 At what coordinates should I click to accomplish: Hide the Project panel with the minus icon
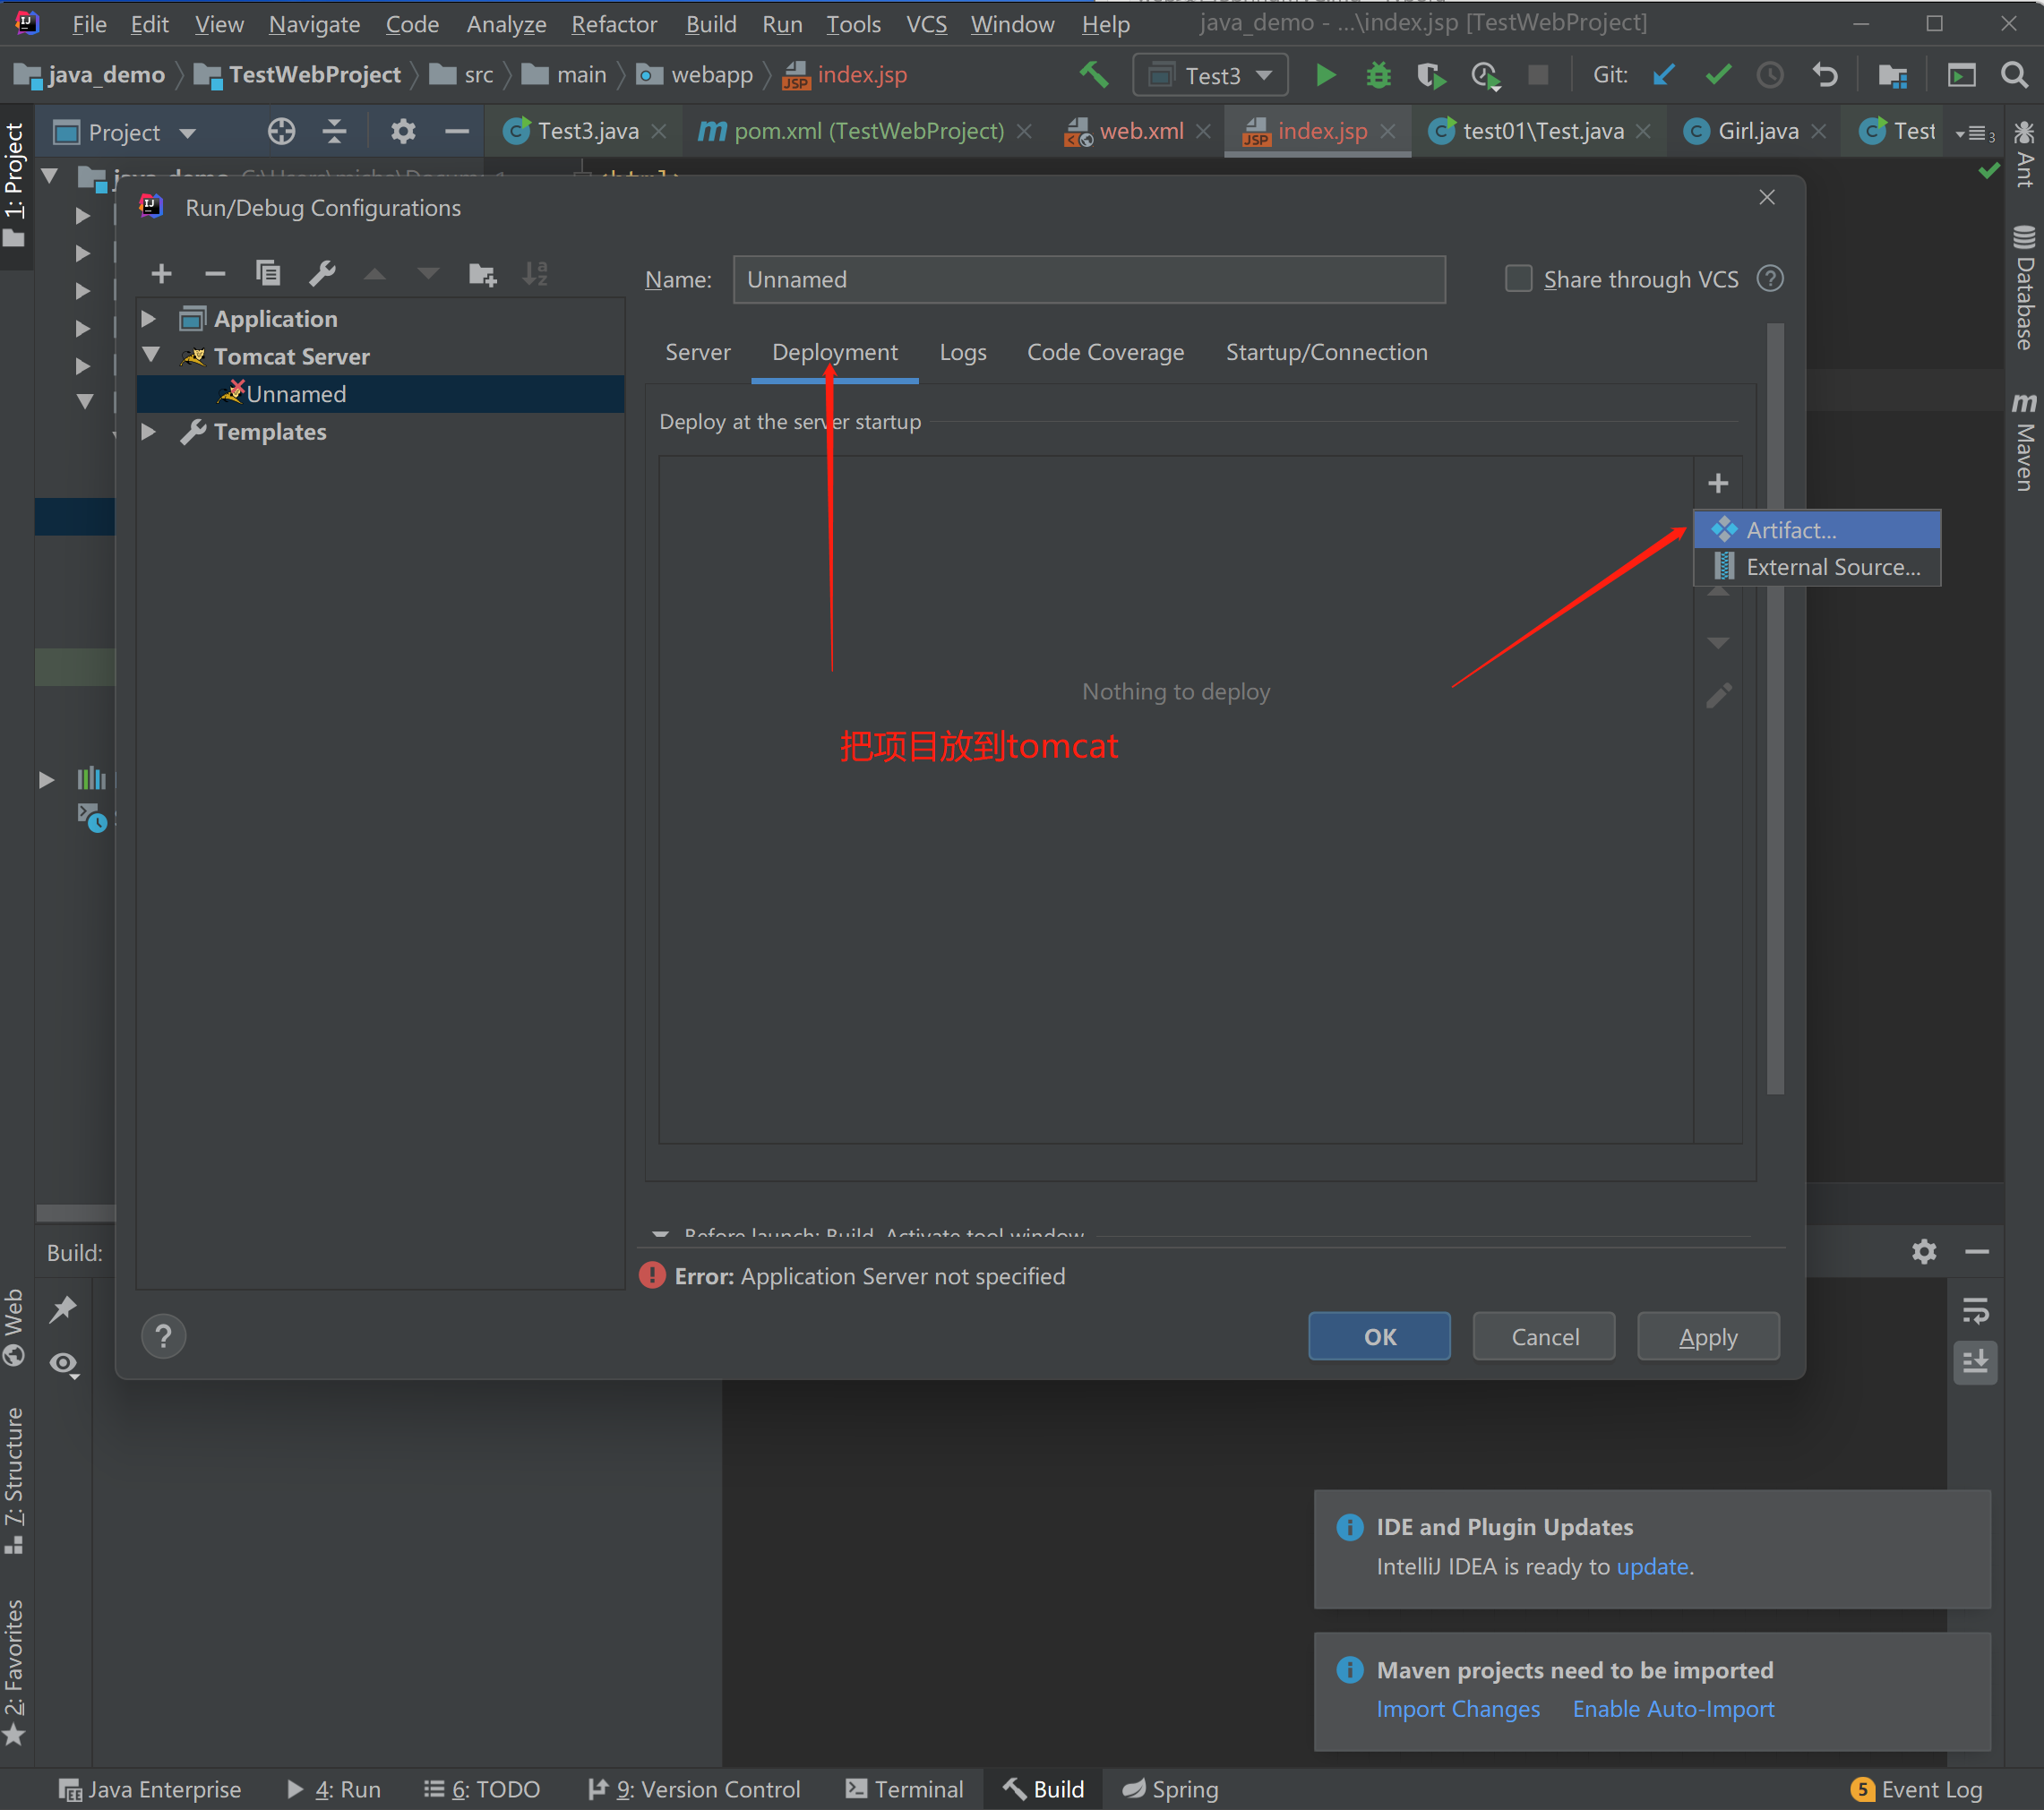(456, 131)
